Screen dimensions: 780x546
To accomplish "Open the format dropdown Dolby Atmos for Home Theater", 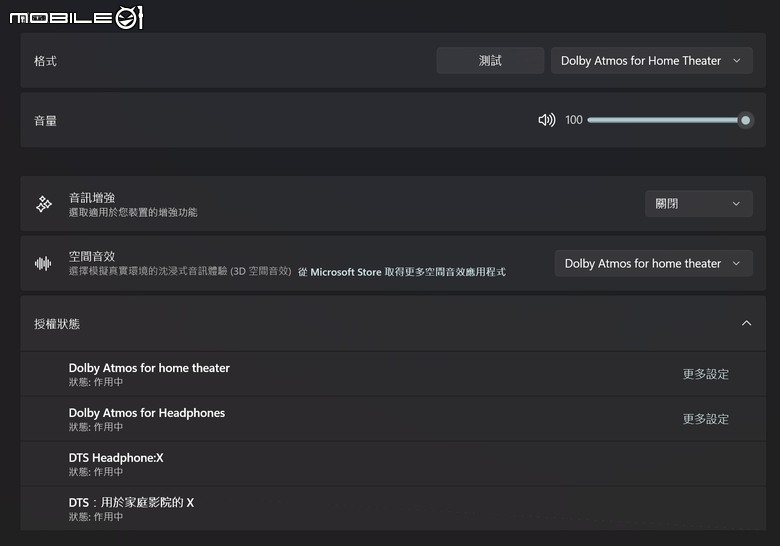I will point(651,61).
